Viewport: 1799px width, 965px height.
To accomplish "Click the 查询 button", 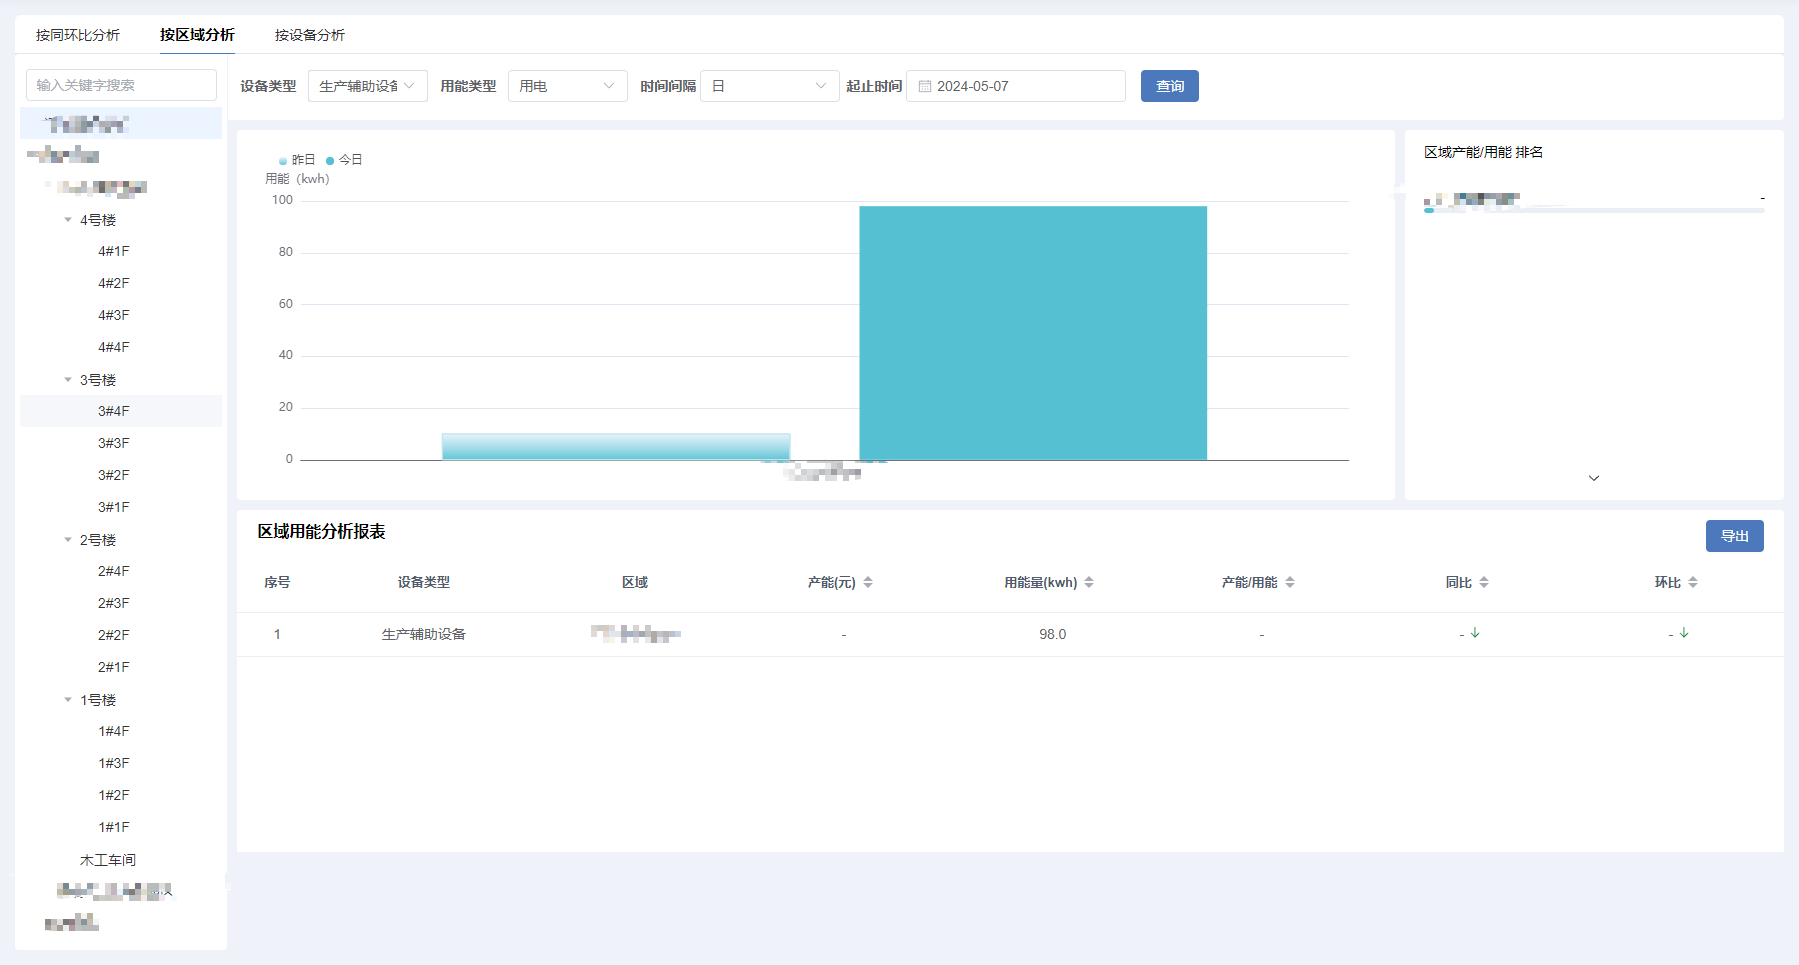I will (1170, 86).
